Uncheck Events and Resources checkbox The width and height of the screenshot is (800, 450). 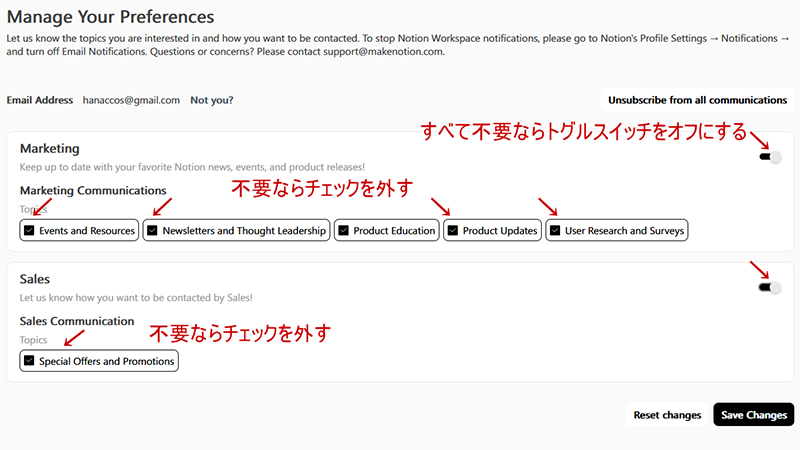29,230
